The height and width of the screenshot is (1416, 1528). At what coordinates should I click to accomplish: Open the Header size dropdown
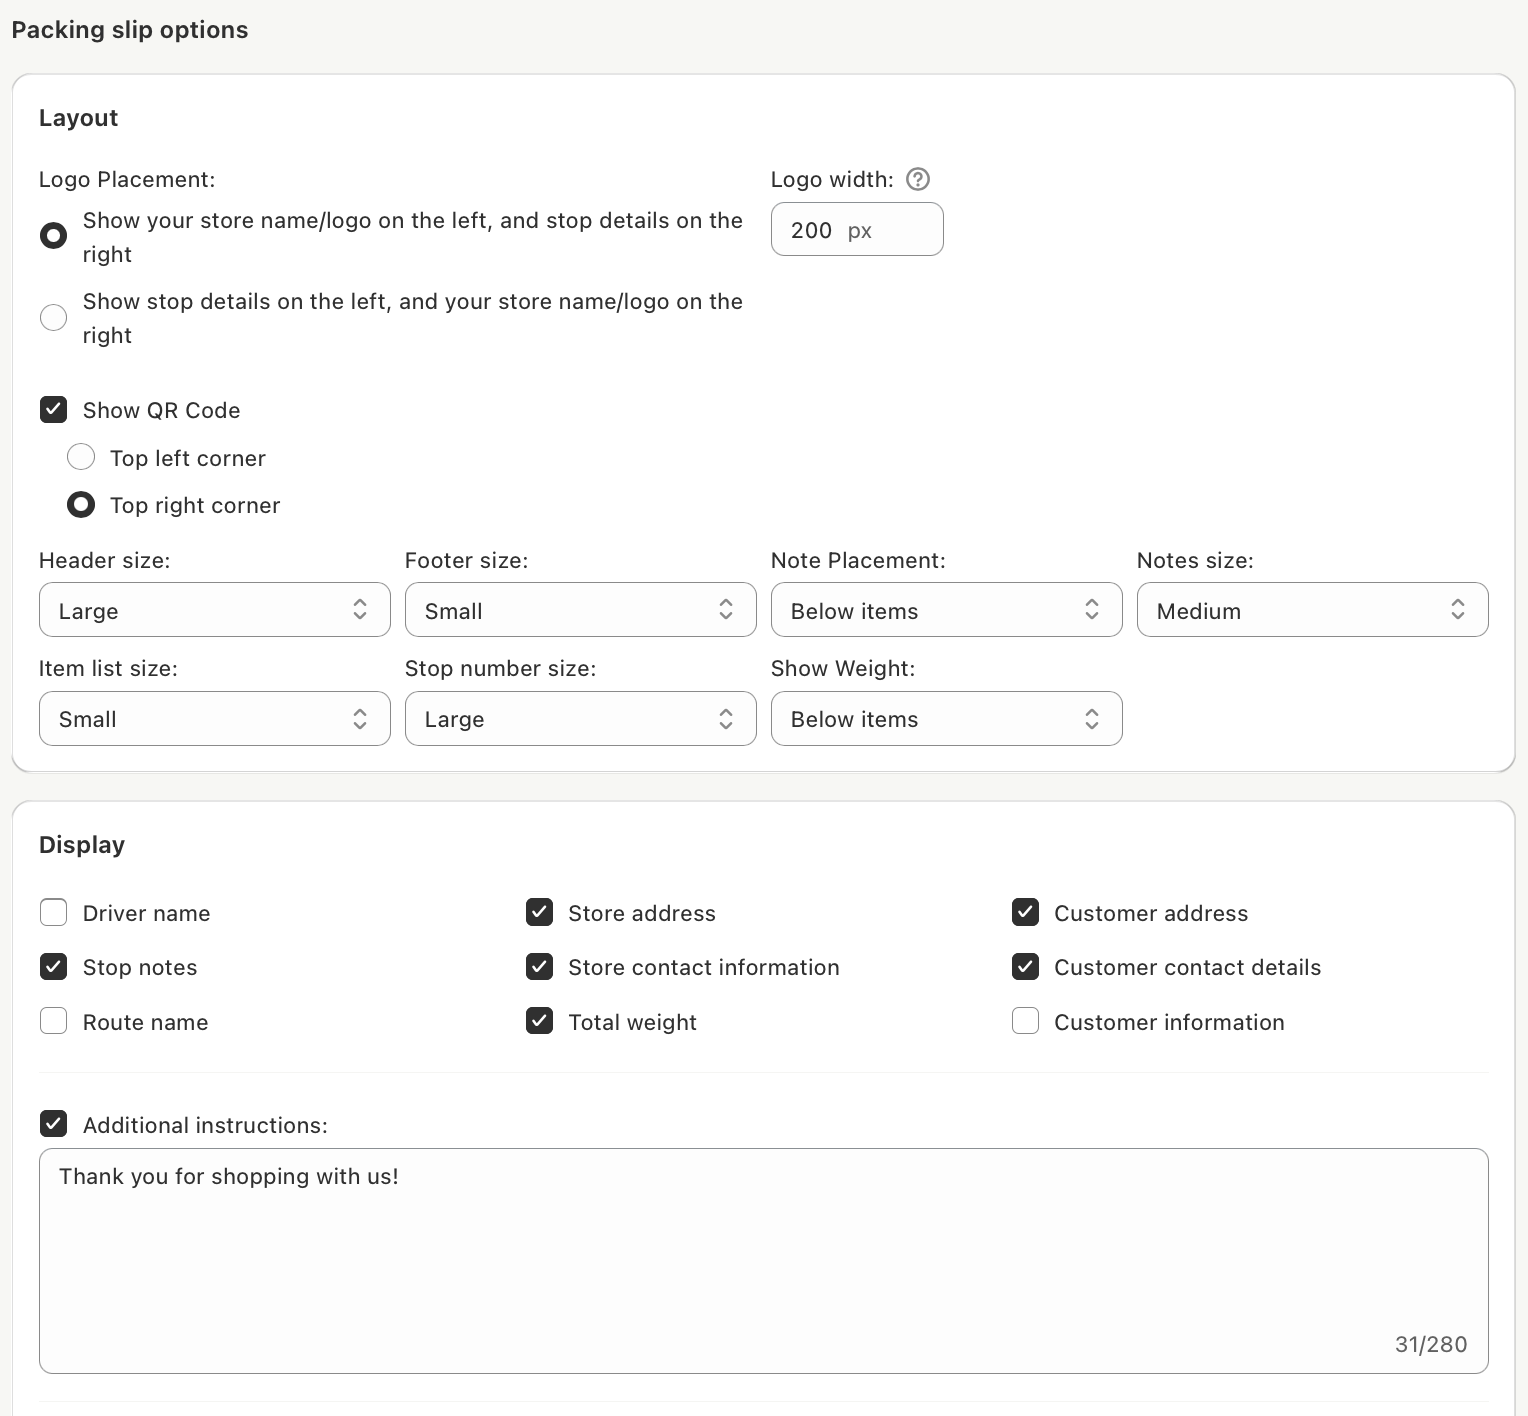pyautogui.click(x=214, y=610)
